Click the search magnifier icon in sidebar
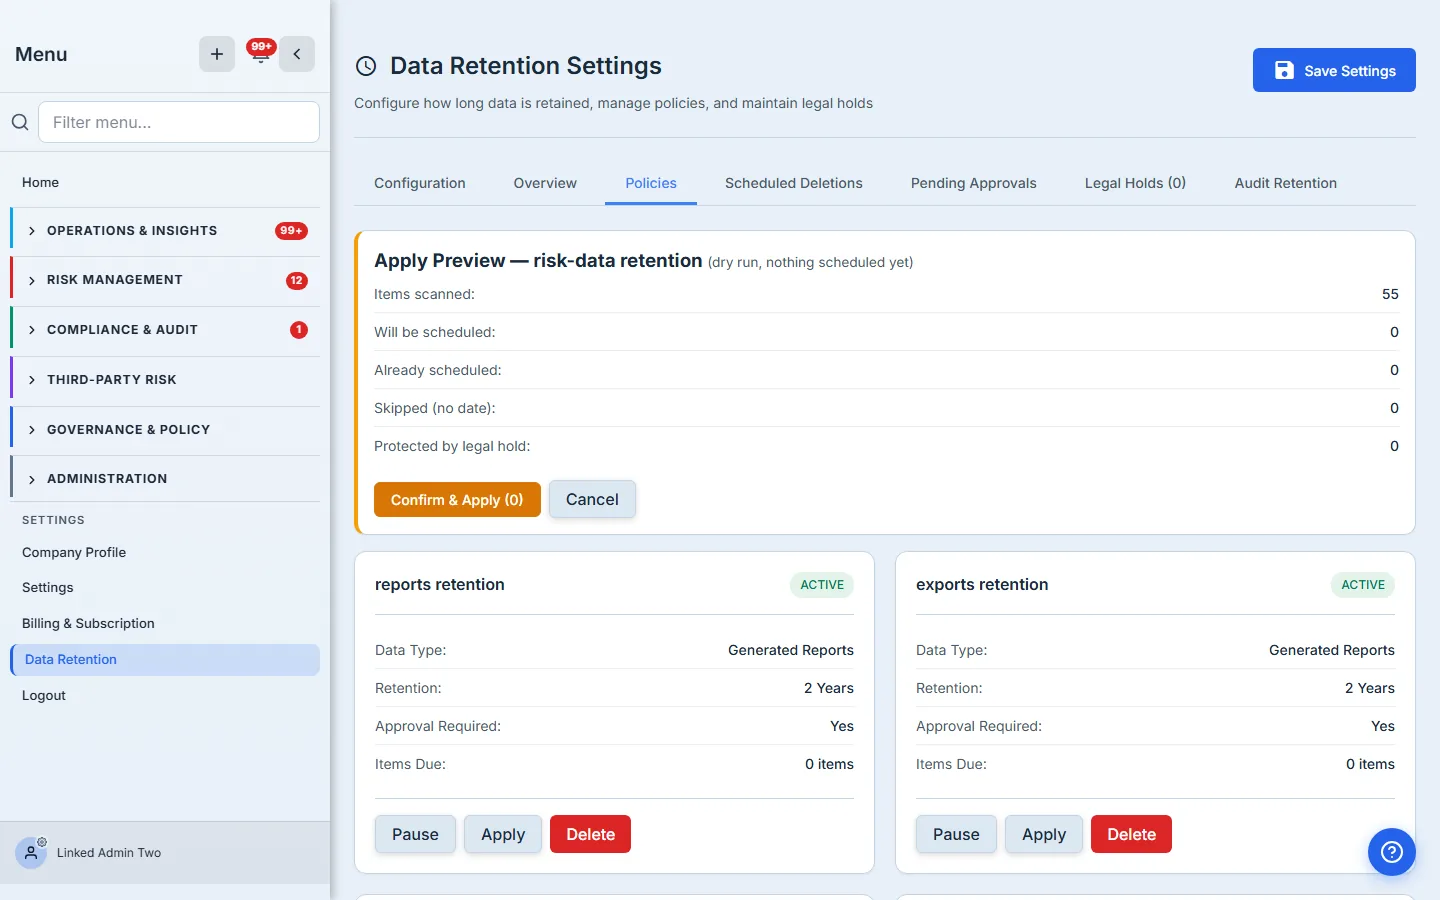This screenshot has width=1440, height=900. click(x=19, y=122)
